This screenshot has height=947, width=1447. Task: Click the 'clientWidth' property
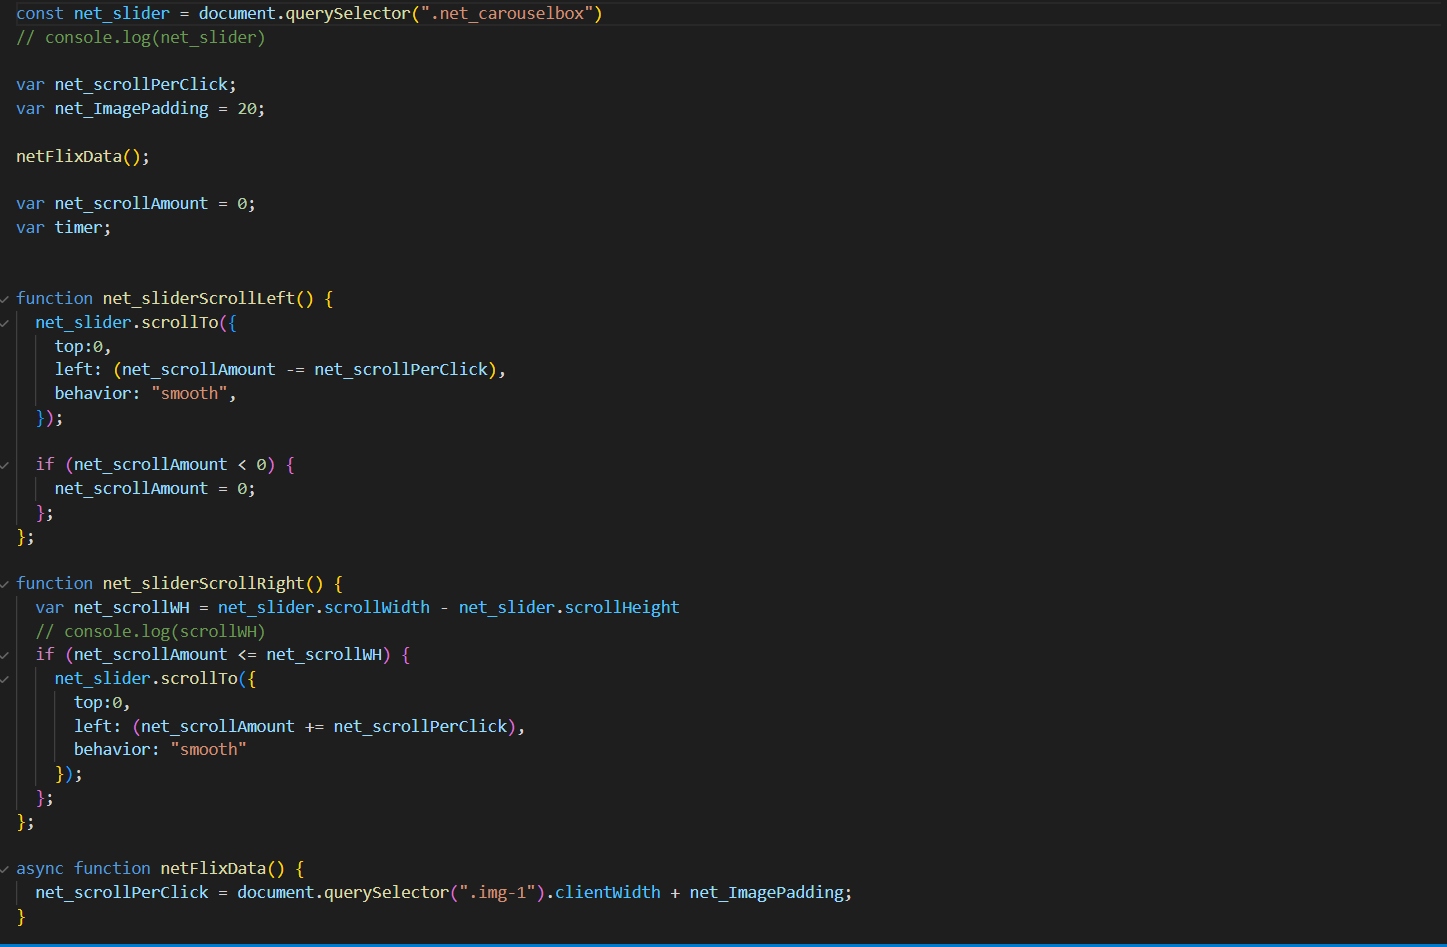pyautogui.click(x=608, y=892)
